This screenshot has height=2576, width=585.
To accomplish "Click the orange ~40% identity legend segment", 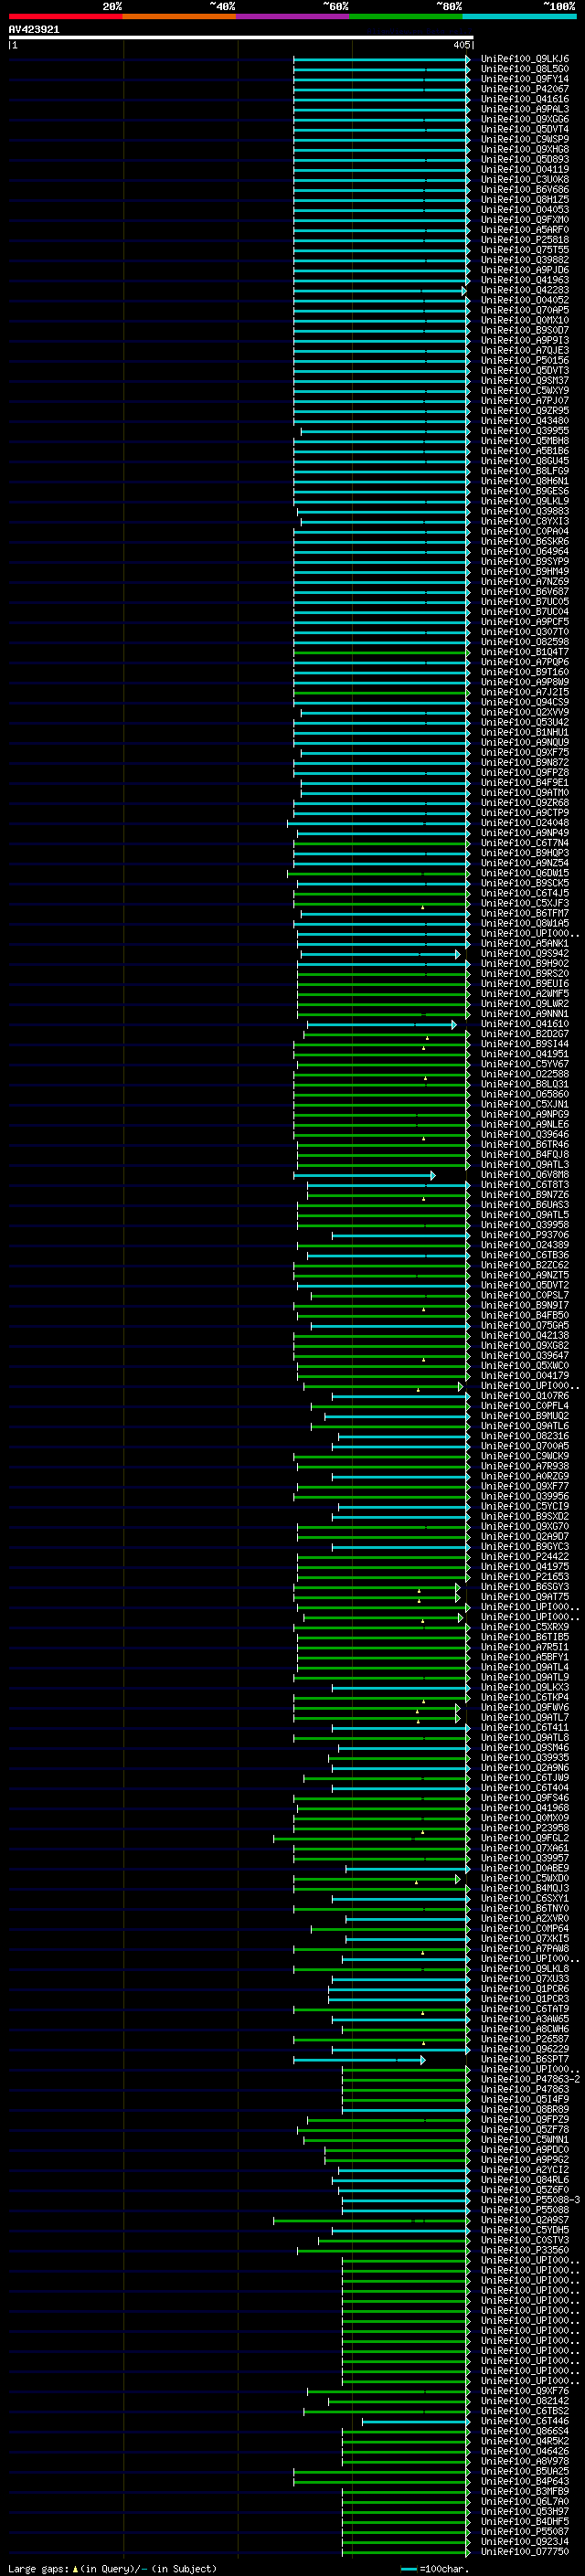I will coord(179,16).
